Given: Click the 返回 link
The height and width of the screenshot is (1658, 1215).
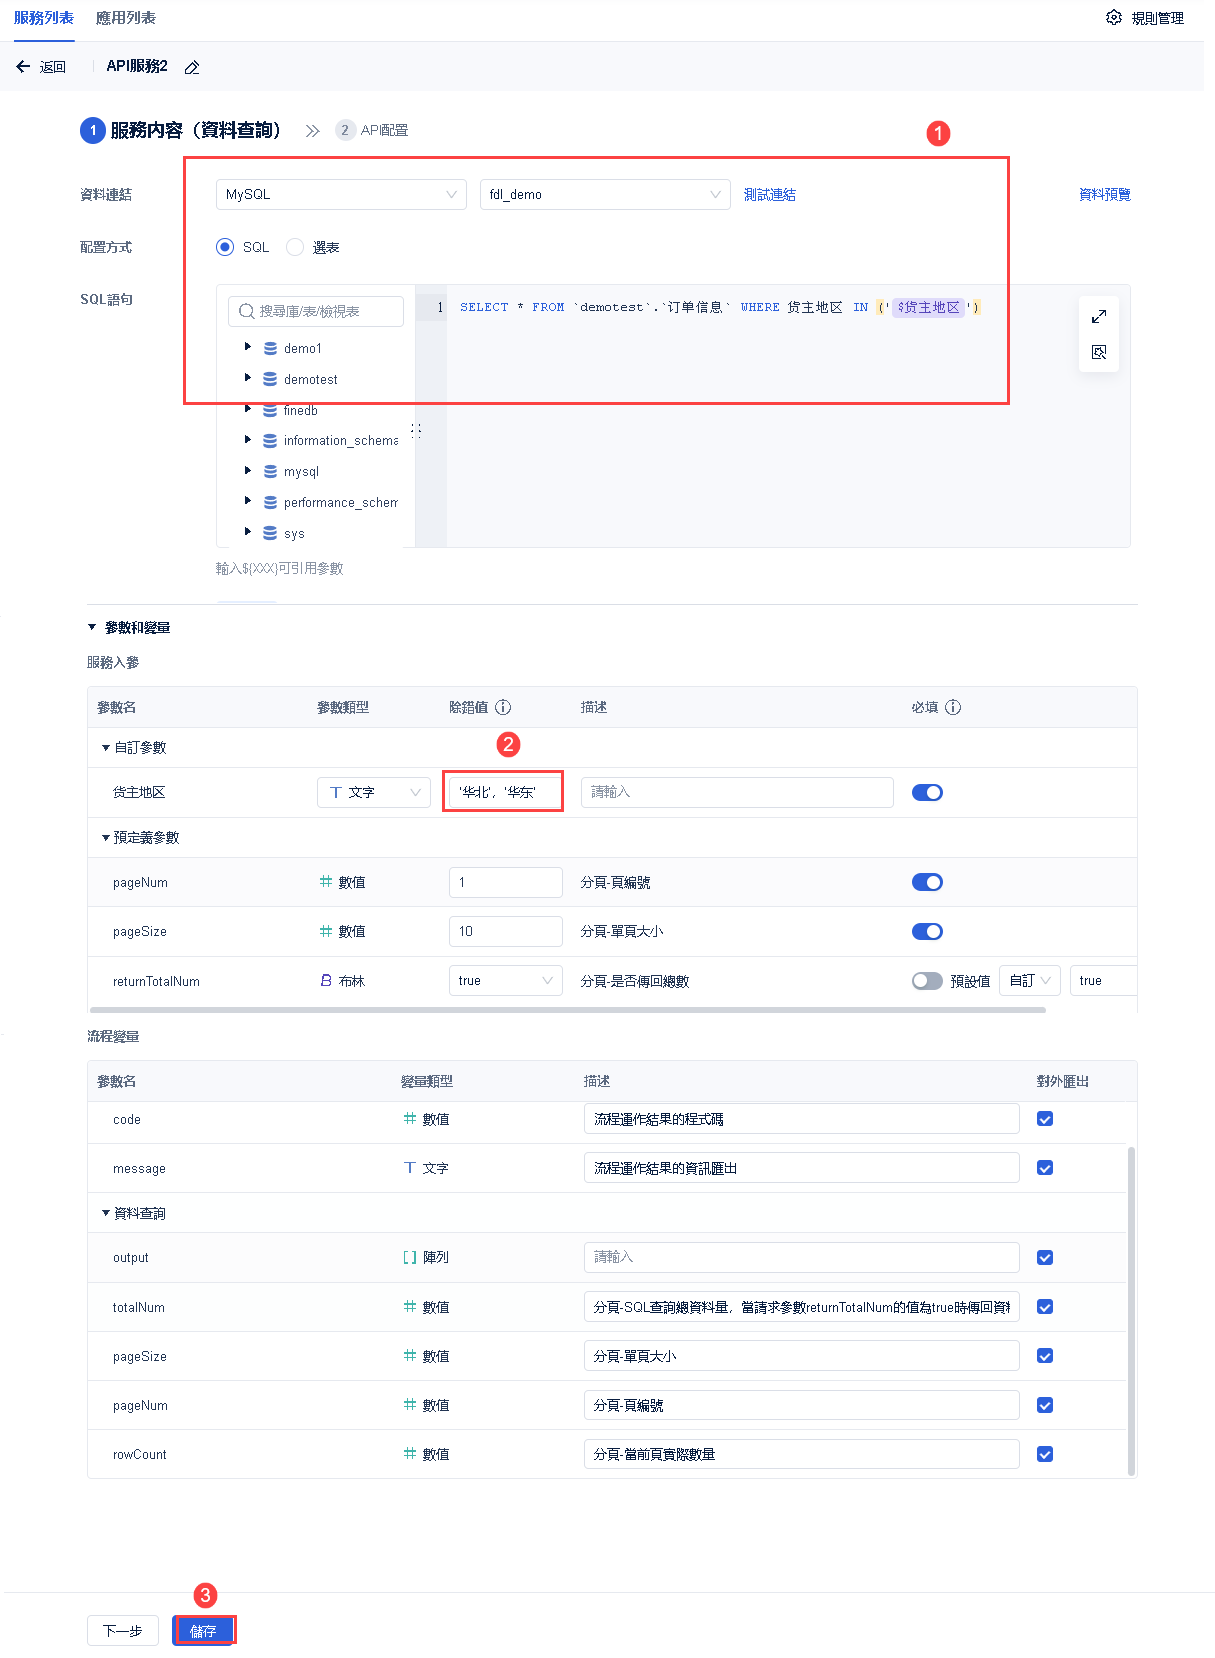Looking at the screenshot, I should tap(53, 67).
